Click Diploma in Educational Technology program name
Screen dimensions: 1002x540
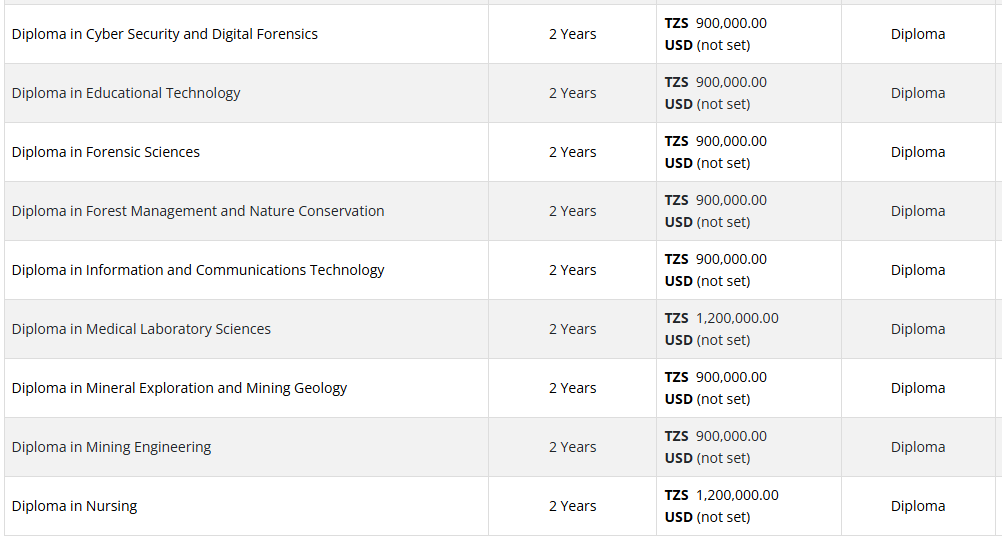tap(126, 93)
